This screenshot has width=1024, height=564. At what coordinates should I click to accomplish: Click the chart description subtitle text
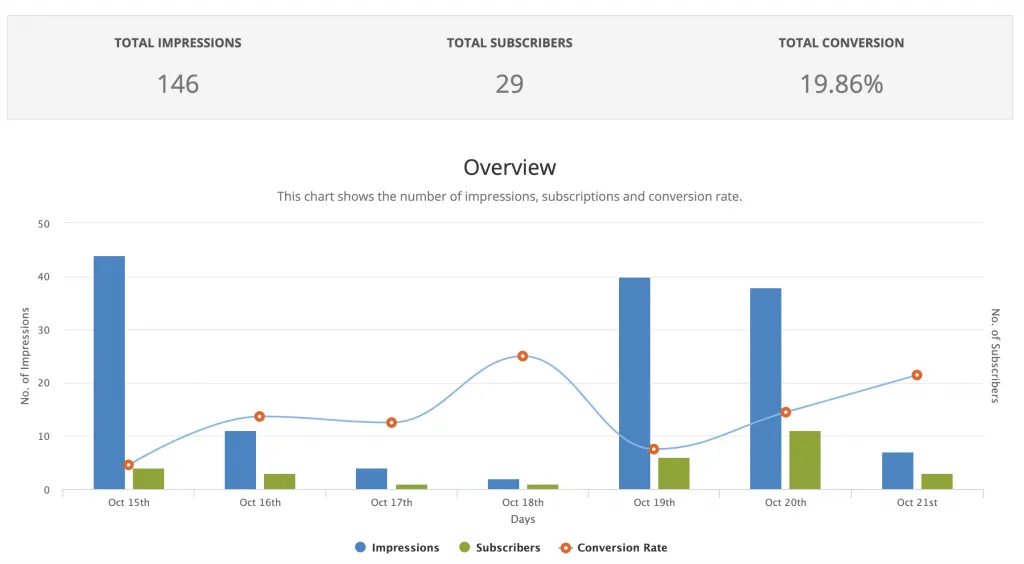pyautogui.click(x=509, y=196)
